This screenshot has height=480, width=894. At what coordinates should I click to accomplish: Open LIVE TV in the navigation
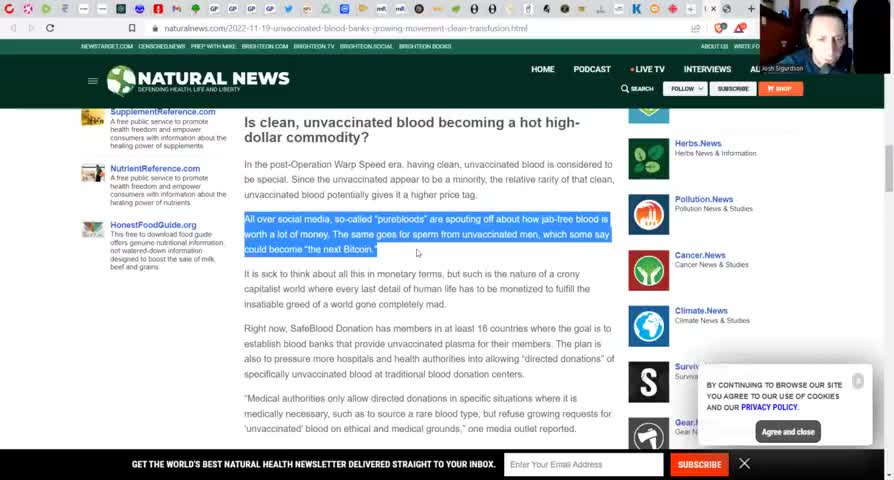click(x=648, y=69)
